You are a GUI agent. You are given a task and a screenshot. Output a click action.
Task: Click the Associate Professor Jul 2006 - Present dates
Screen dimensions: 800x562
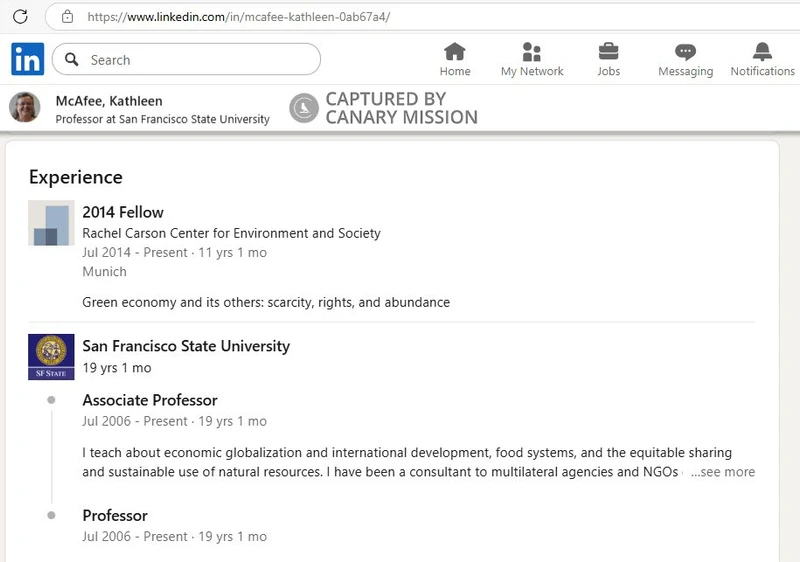174,421
